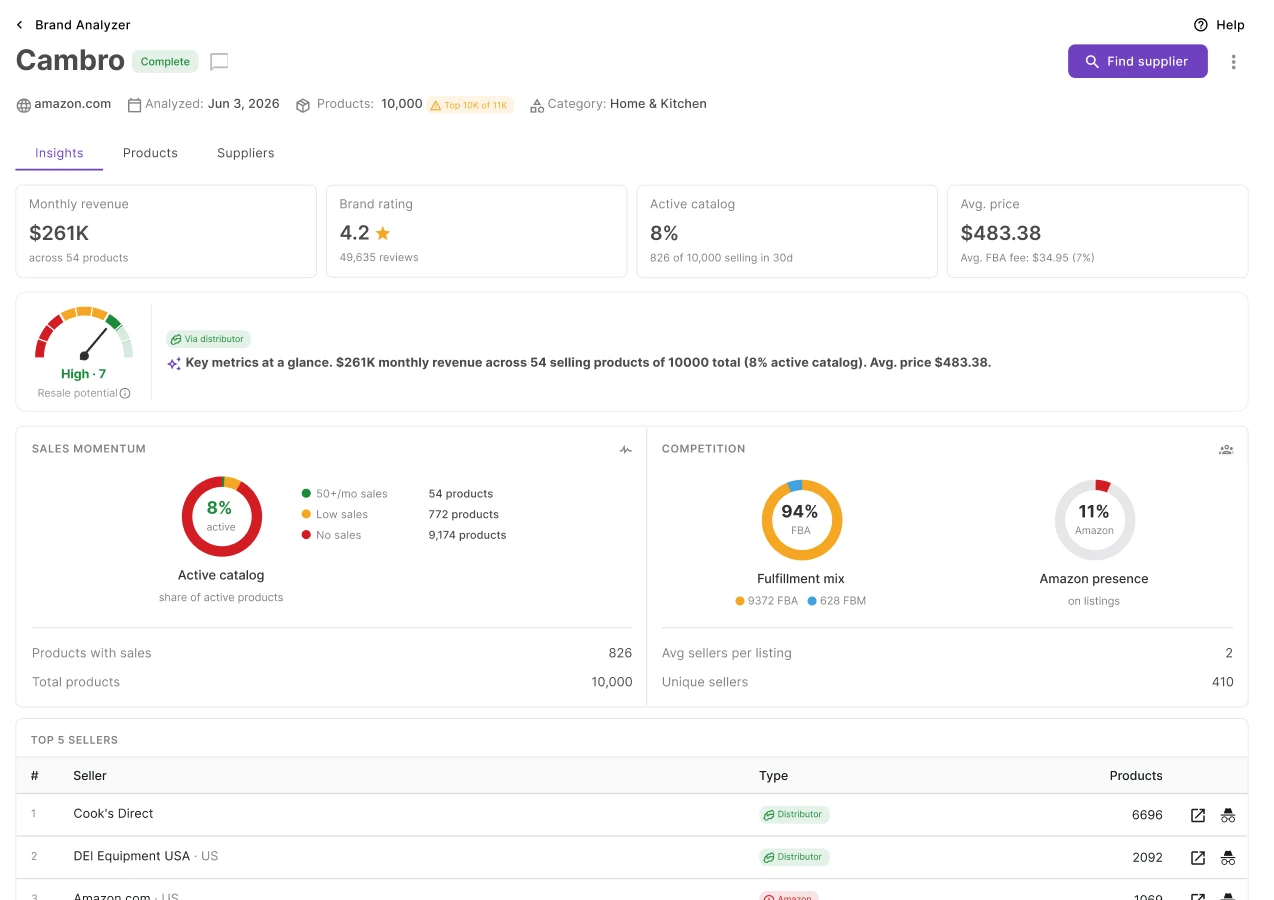
Task: Click the Resale potential info icon
Action: (125, 393)
